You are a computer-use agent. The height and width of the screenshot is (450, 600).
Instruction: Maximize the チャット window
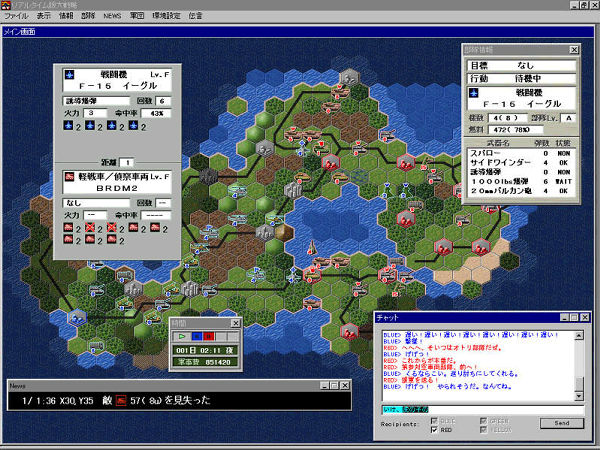tap(574, 317)
